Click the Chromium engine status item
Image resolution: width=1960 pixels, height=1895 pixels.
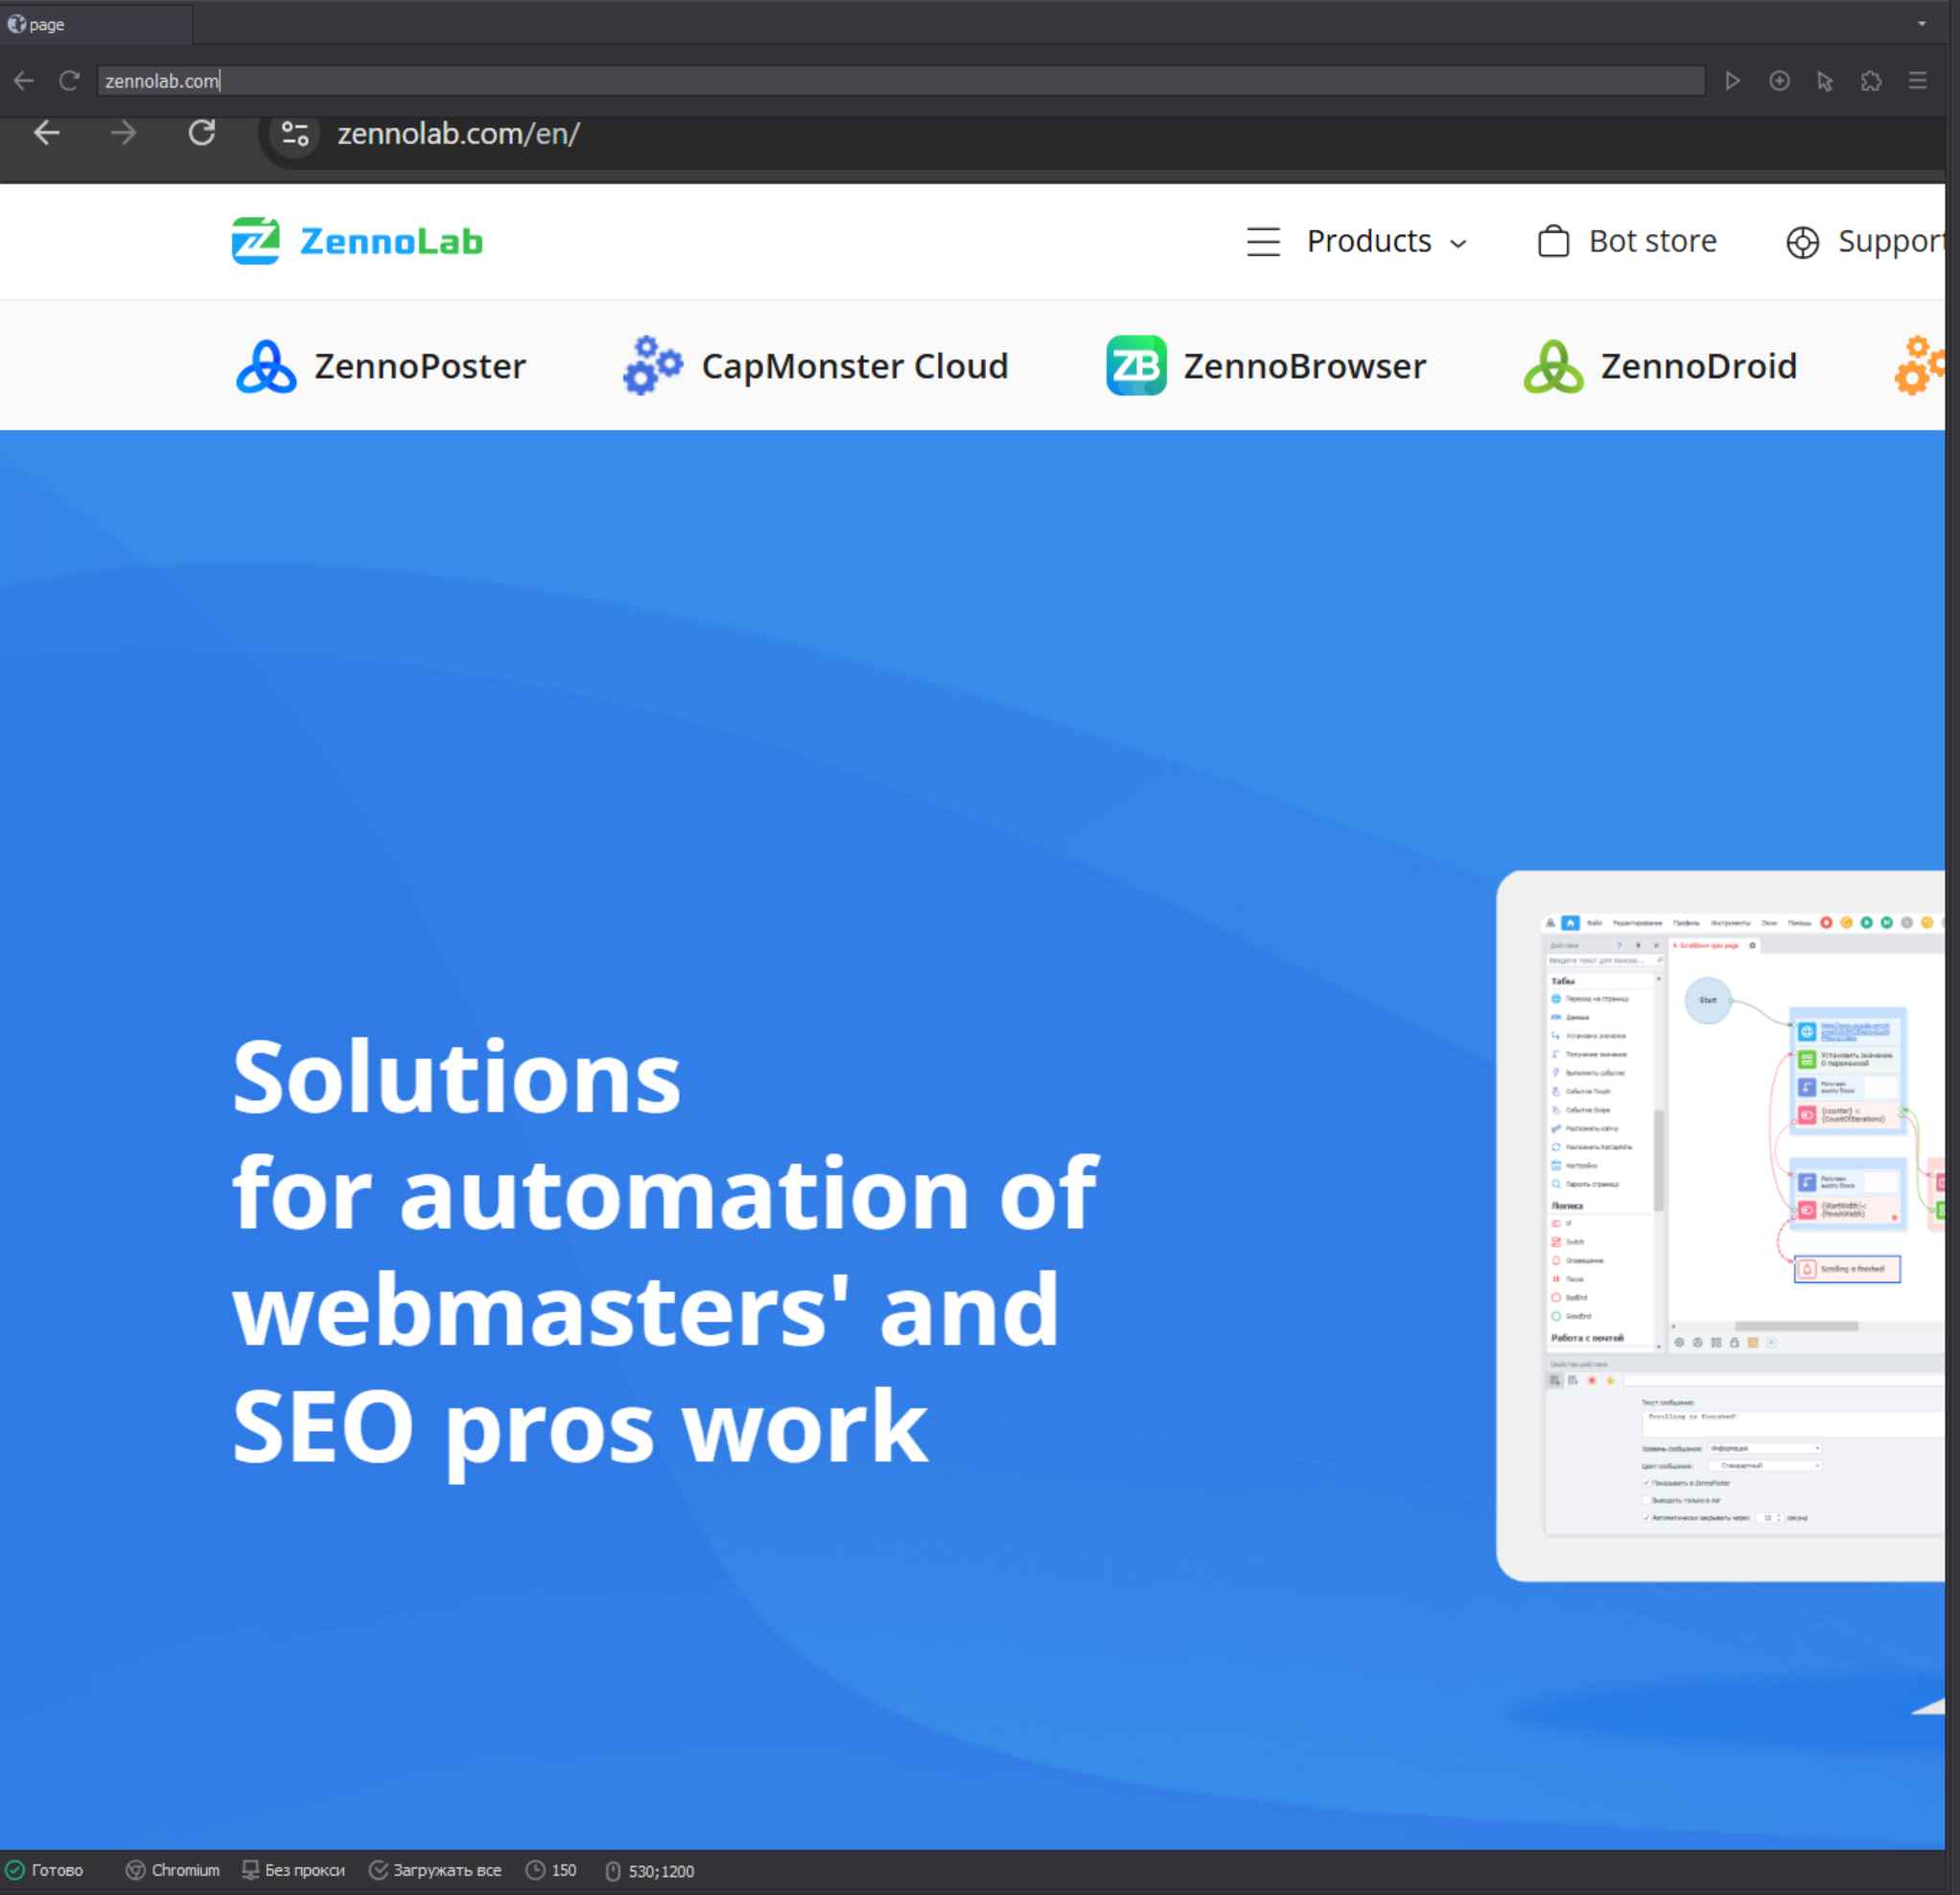coord(172,1871)
